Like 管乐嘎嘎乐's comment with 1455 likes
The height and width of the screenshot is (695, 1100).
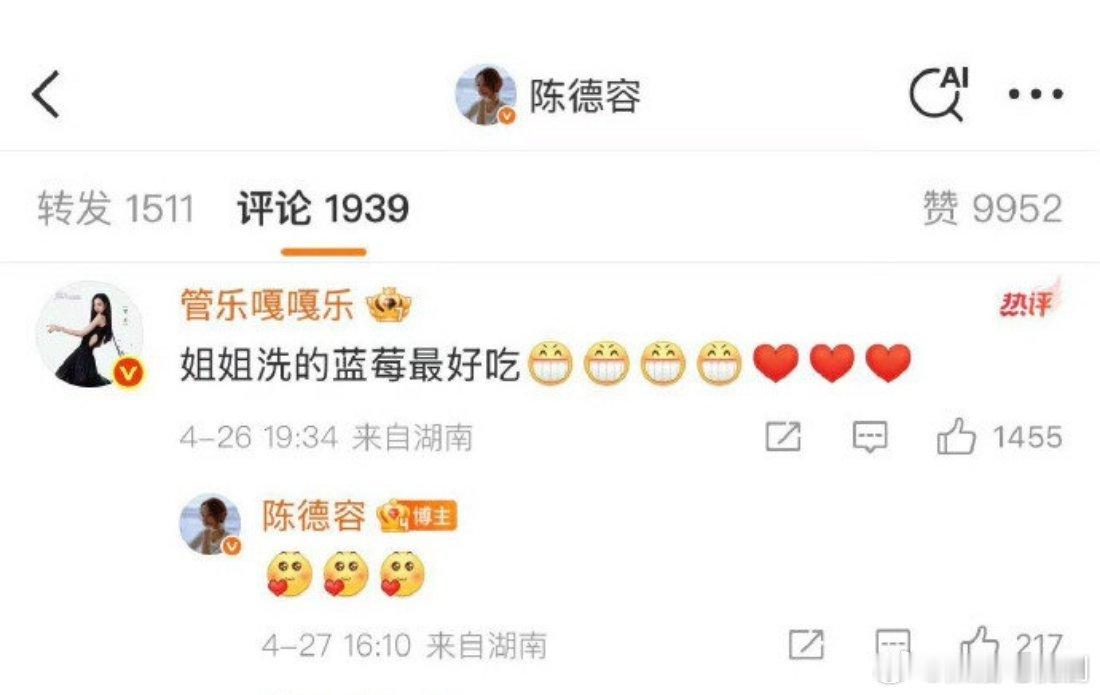(x=999, y=436)
